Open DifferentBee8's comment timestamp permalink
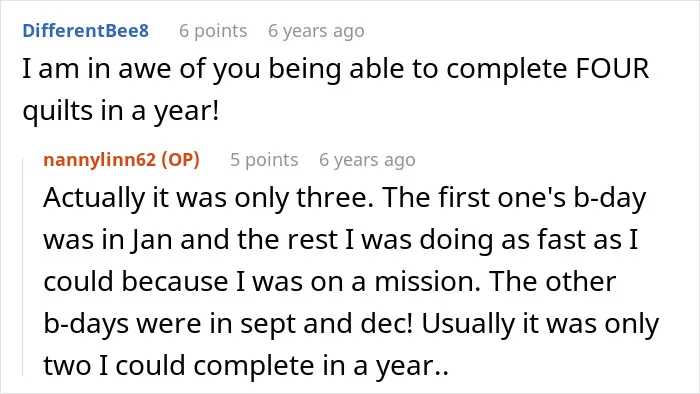The width and height of the screenshot is (700, 394). [x=316, y=31]
